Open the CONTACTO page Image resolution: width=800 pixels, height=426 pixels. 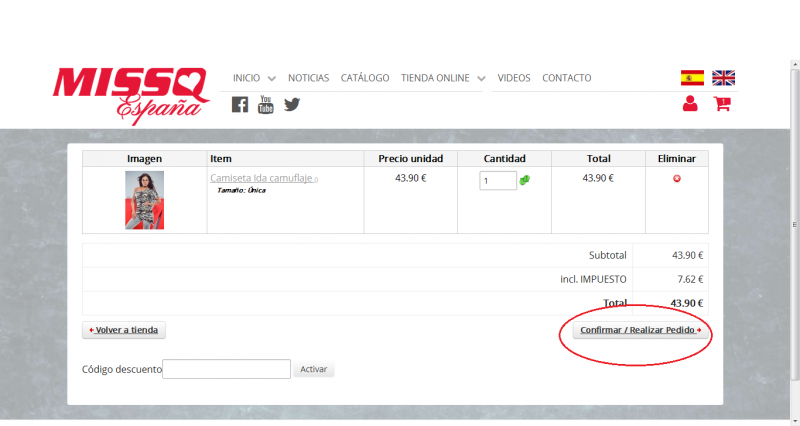(x=567, y=78)
